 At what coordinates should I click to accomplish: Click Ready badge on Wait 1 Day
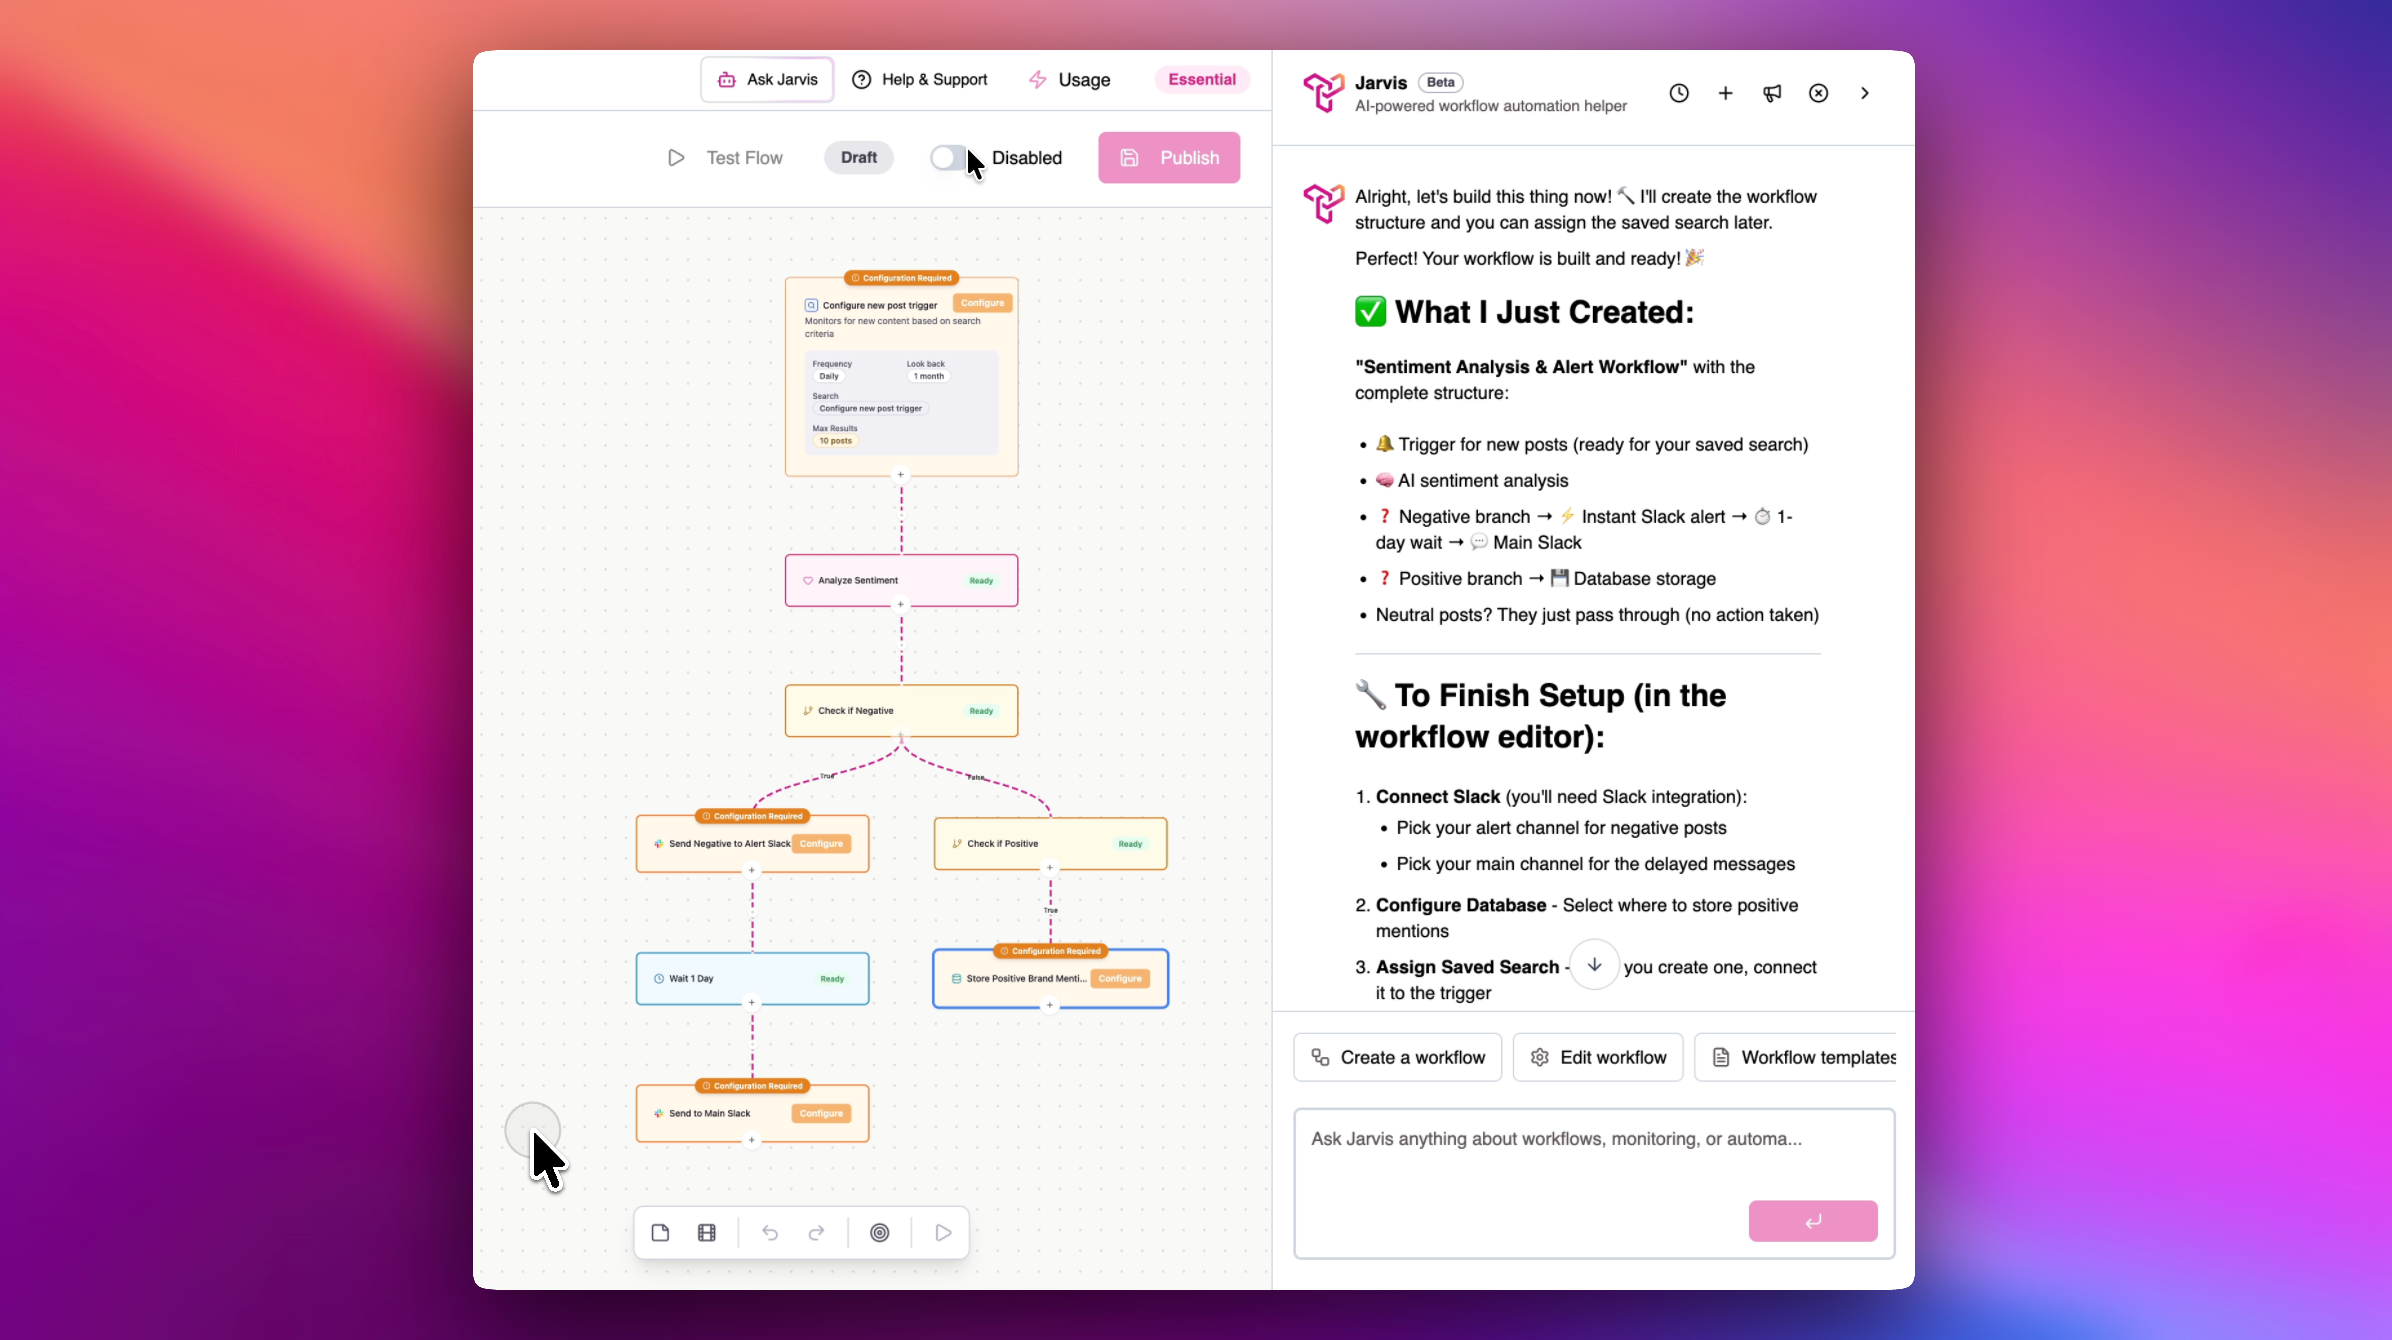point(832,979)
